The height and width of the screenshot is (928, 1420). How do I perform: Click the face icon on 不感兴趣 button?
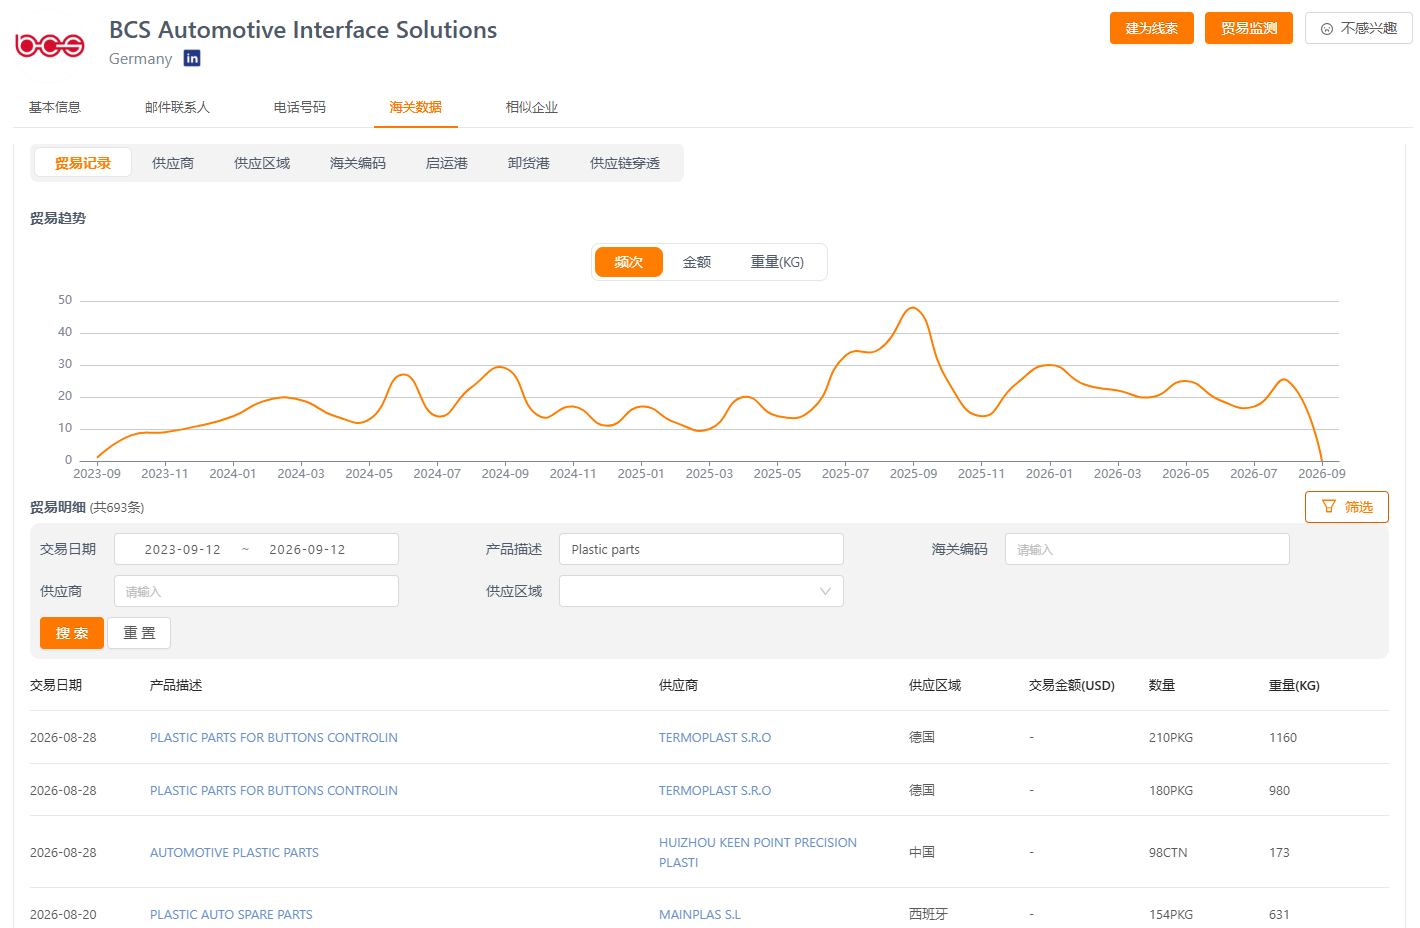(x=1327, y=29)
